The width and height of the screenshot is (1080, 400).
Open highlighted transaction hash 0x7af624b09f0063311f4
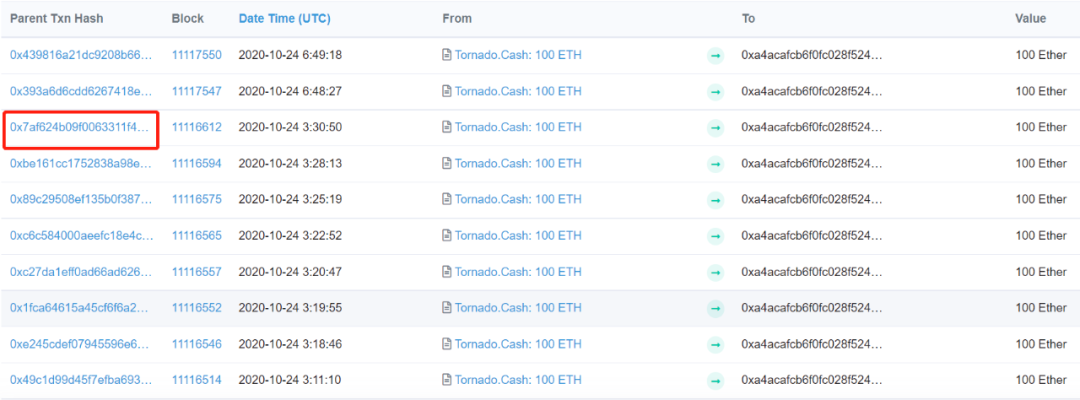80,128
